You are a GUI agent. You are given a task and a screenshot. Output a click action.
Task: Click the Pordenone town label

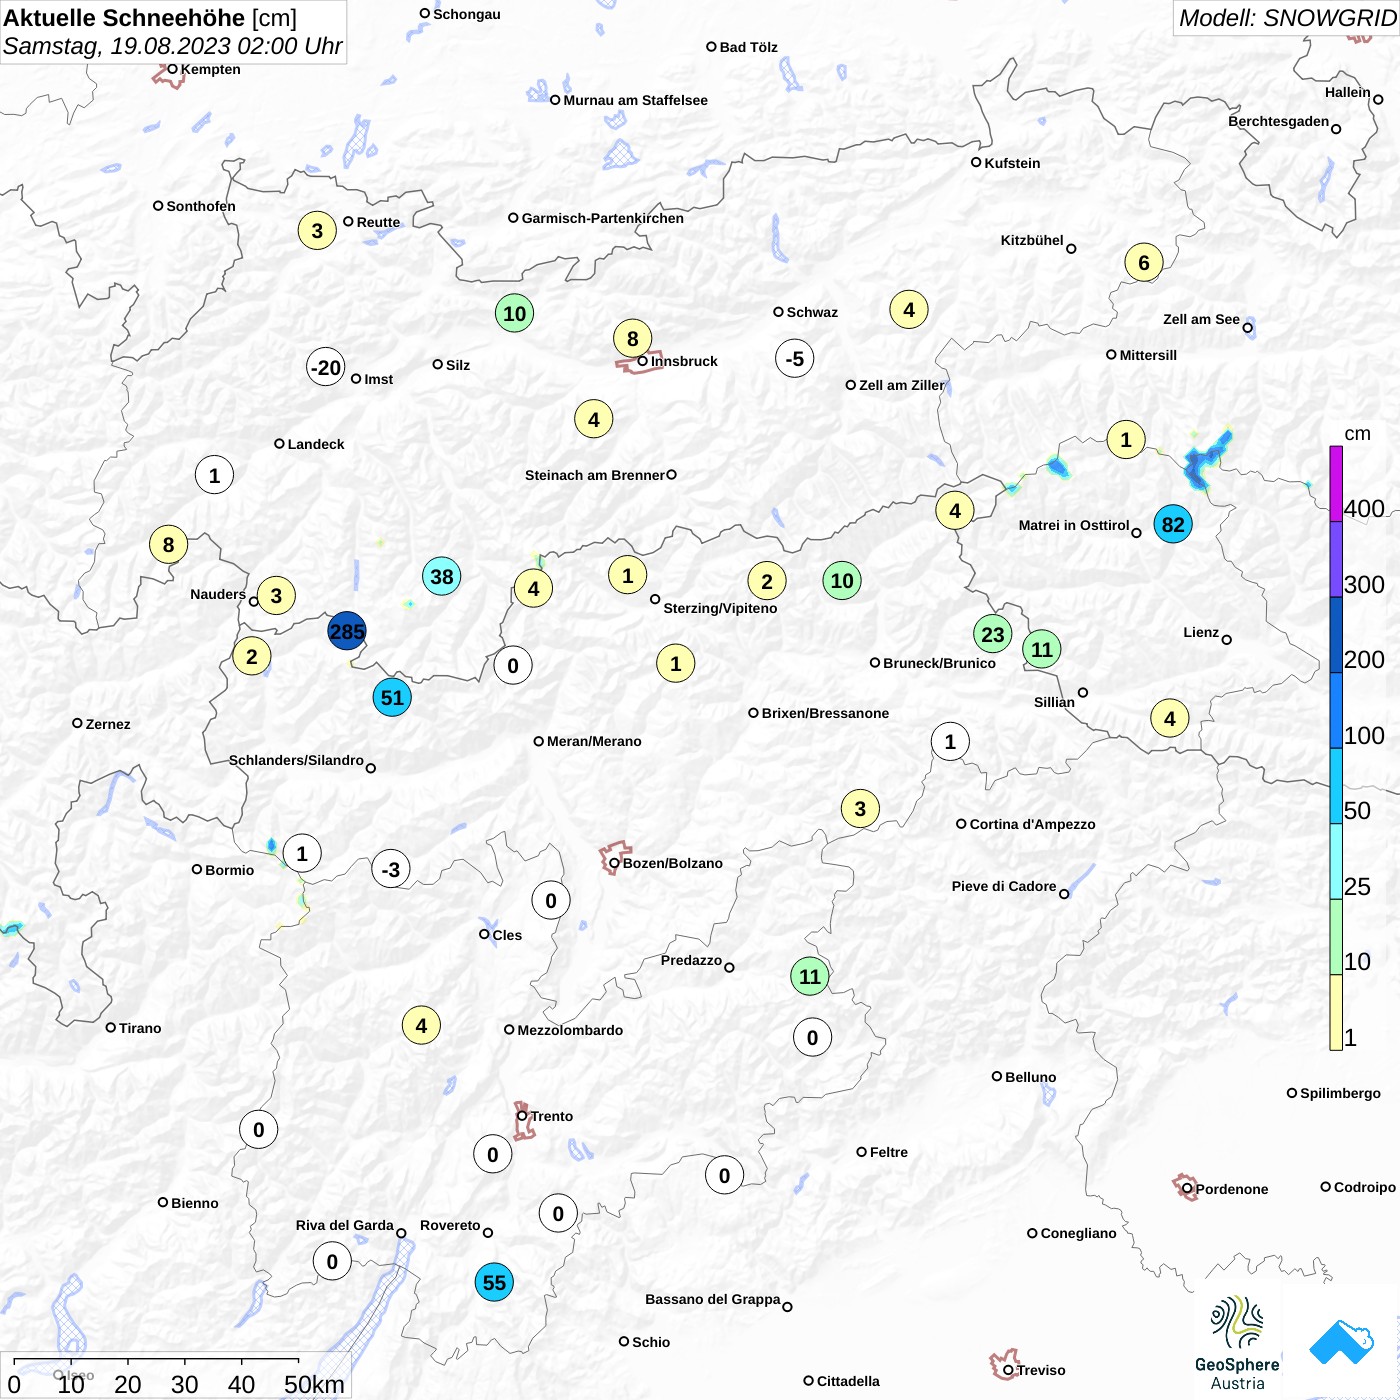[x=1232, y=1189]
